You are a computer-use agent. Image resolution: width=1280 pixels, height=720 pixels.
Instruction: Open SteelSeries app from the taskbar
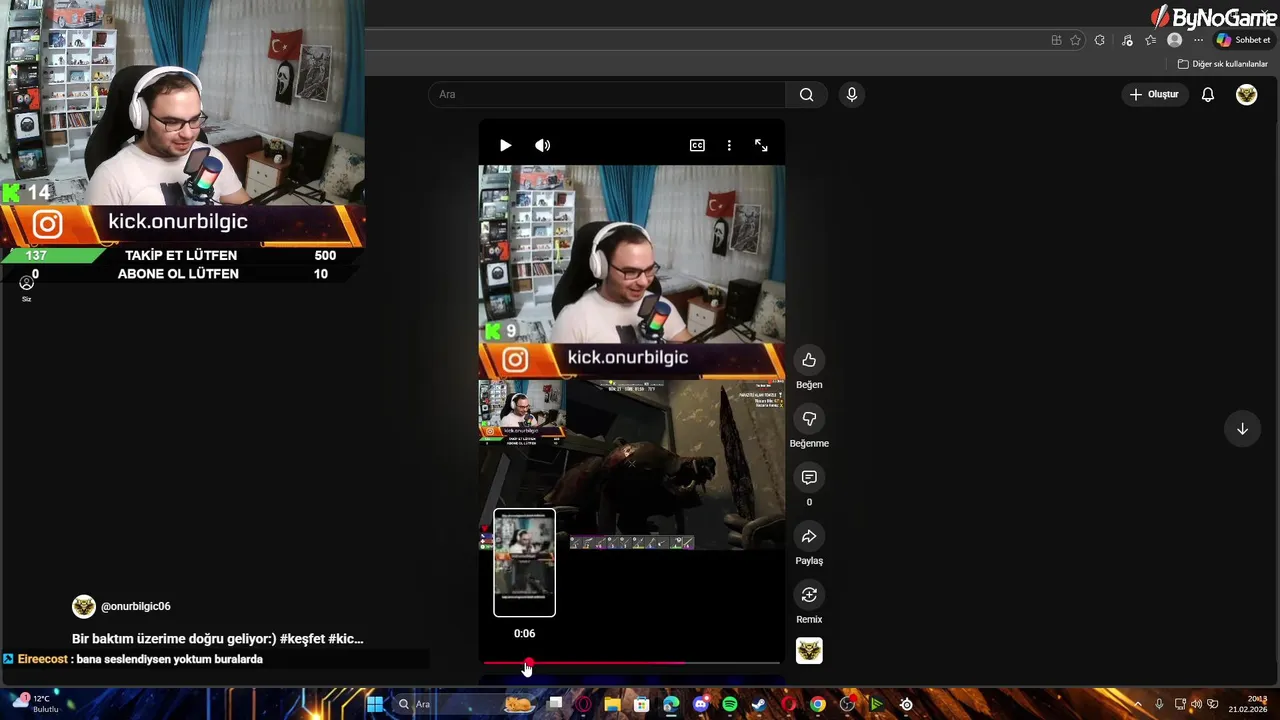(906, 704)
